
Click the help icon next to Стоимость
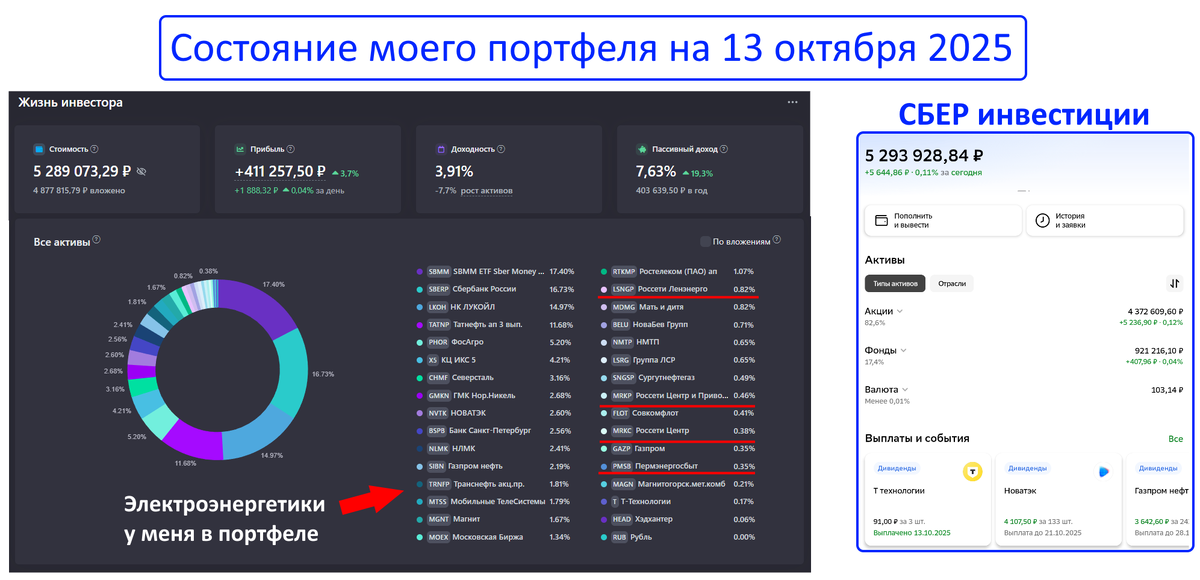[x=94, y=149]
